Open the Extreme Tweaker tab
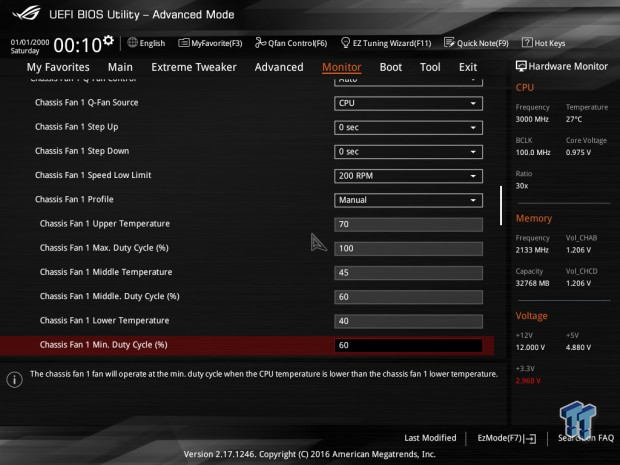 194,67
